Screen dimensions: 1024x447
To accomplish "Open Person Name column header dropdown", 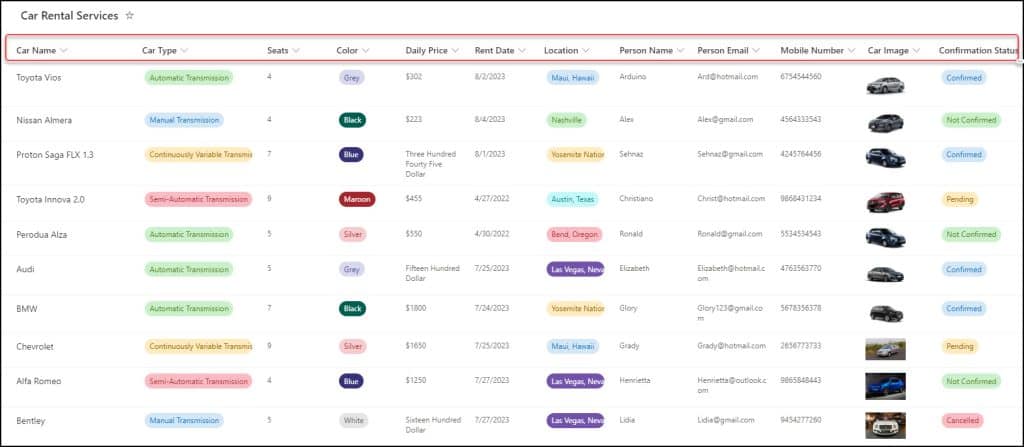I will [680, 50].
